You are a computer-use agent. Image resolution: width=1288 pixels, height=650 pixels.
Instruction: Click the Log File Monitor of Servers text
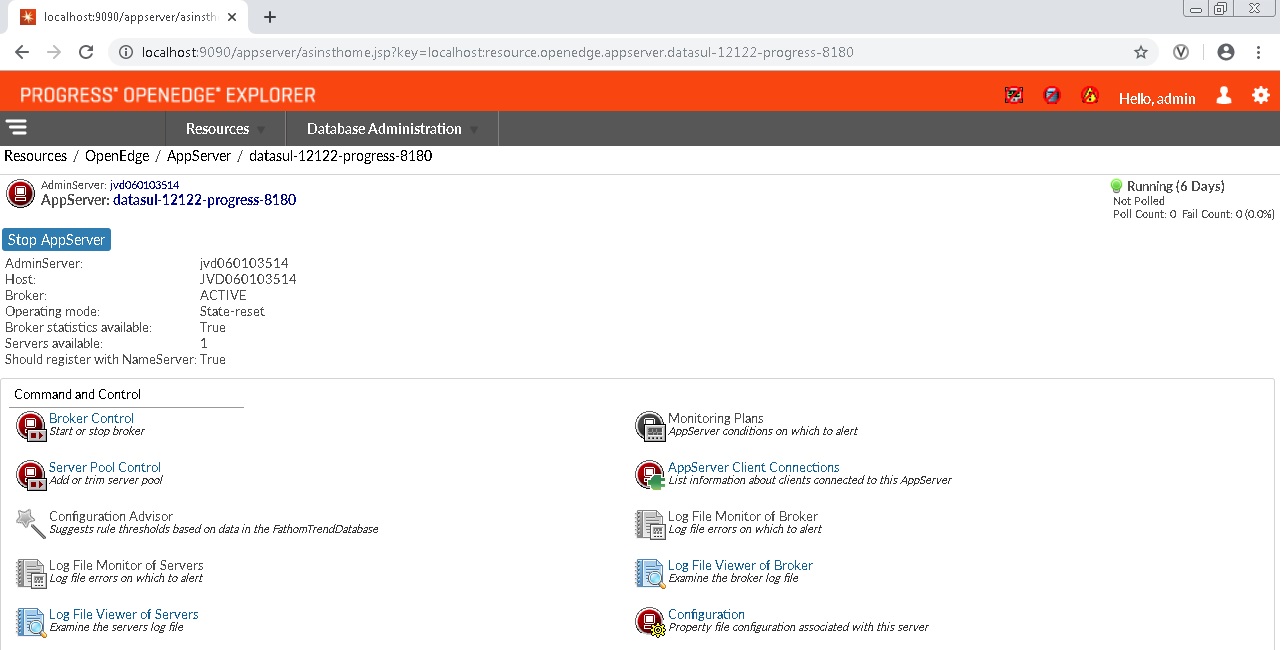(x=126, y=565)
